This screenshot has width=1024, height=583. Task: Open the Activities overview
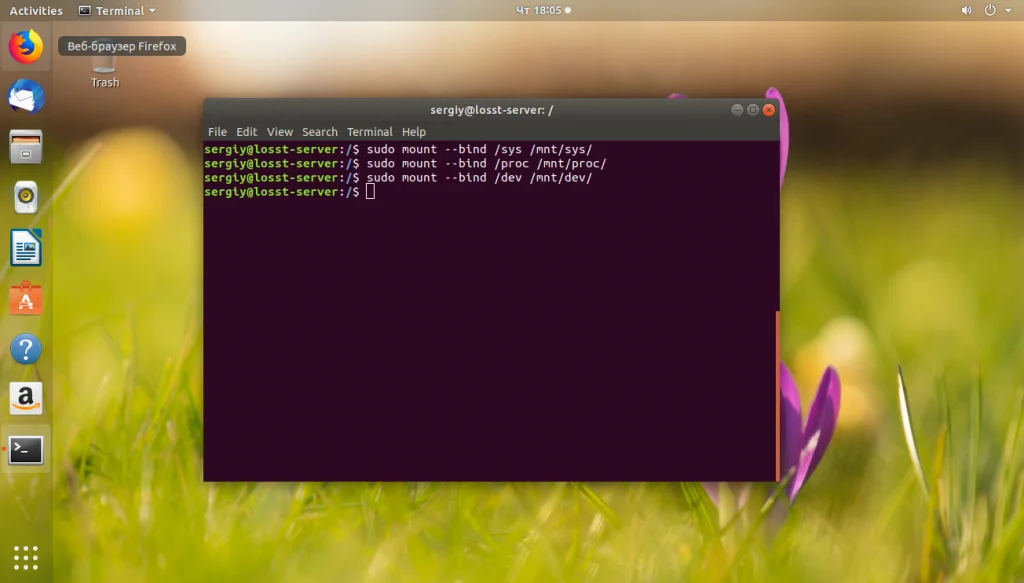click(36, 10)
